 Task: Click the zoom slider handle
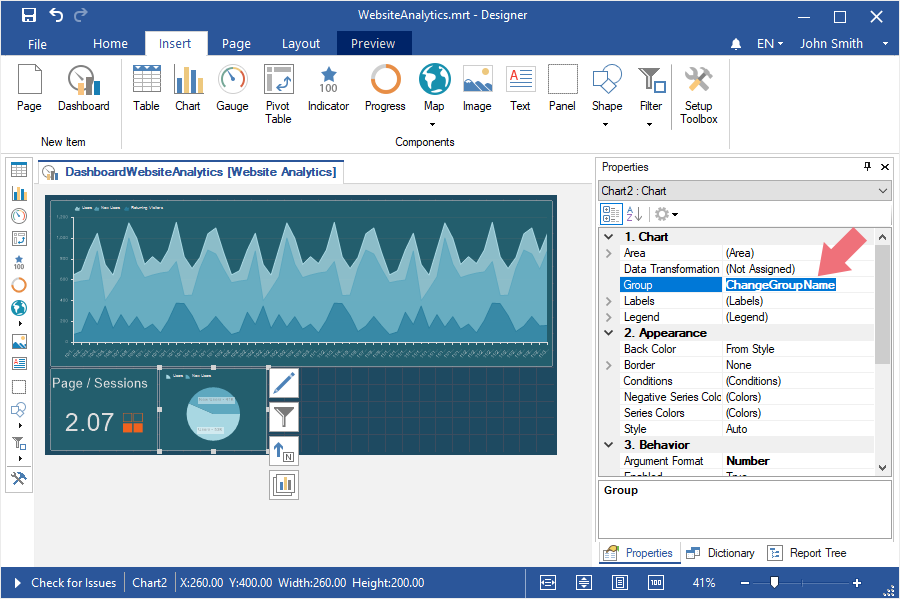[x=773, y=583]
